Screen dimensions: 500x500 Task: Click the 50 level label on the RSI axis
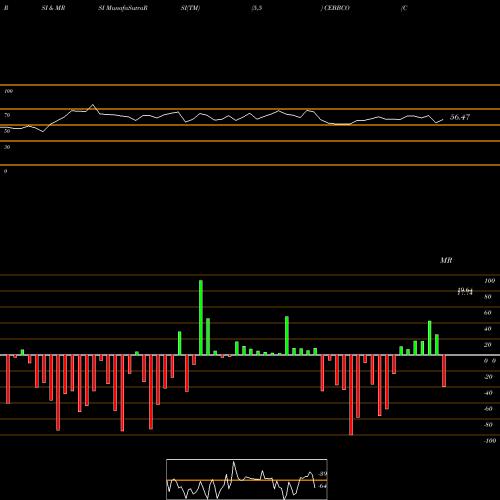(x=7, y=131)
